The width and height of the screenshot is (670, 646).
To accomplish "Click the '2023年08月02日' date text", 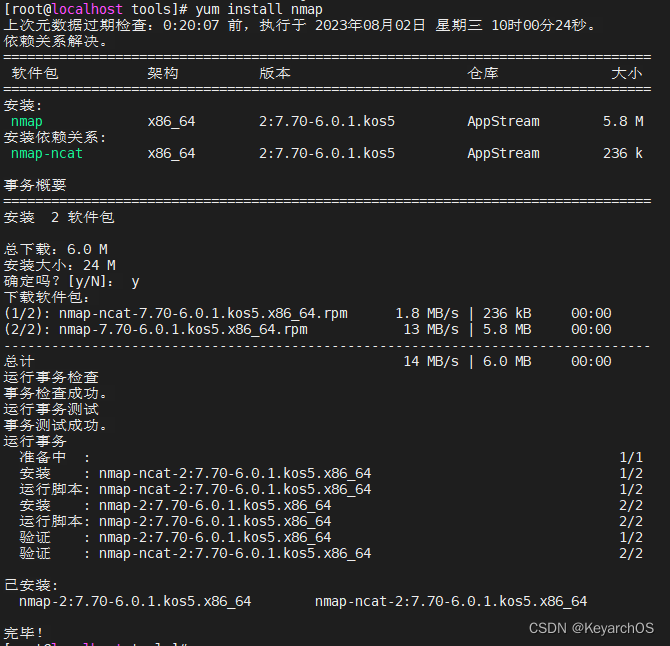I will tap(370, 25).
